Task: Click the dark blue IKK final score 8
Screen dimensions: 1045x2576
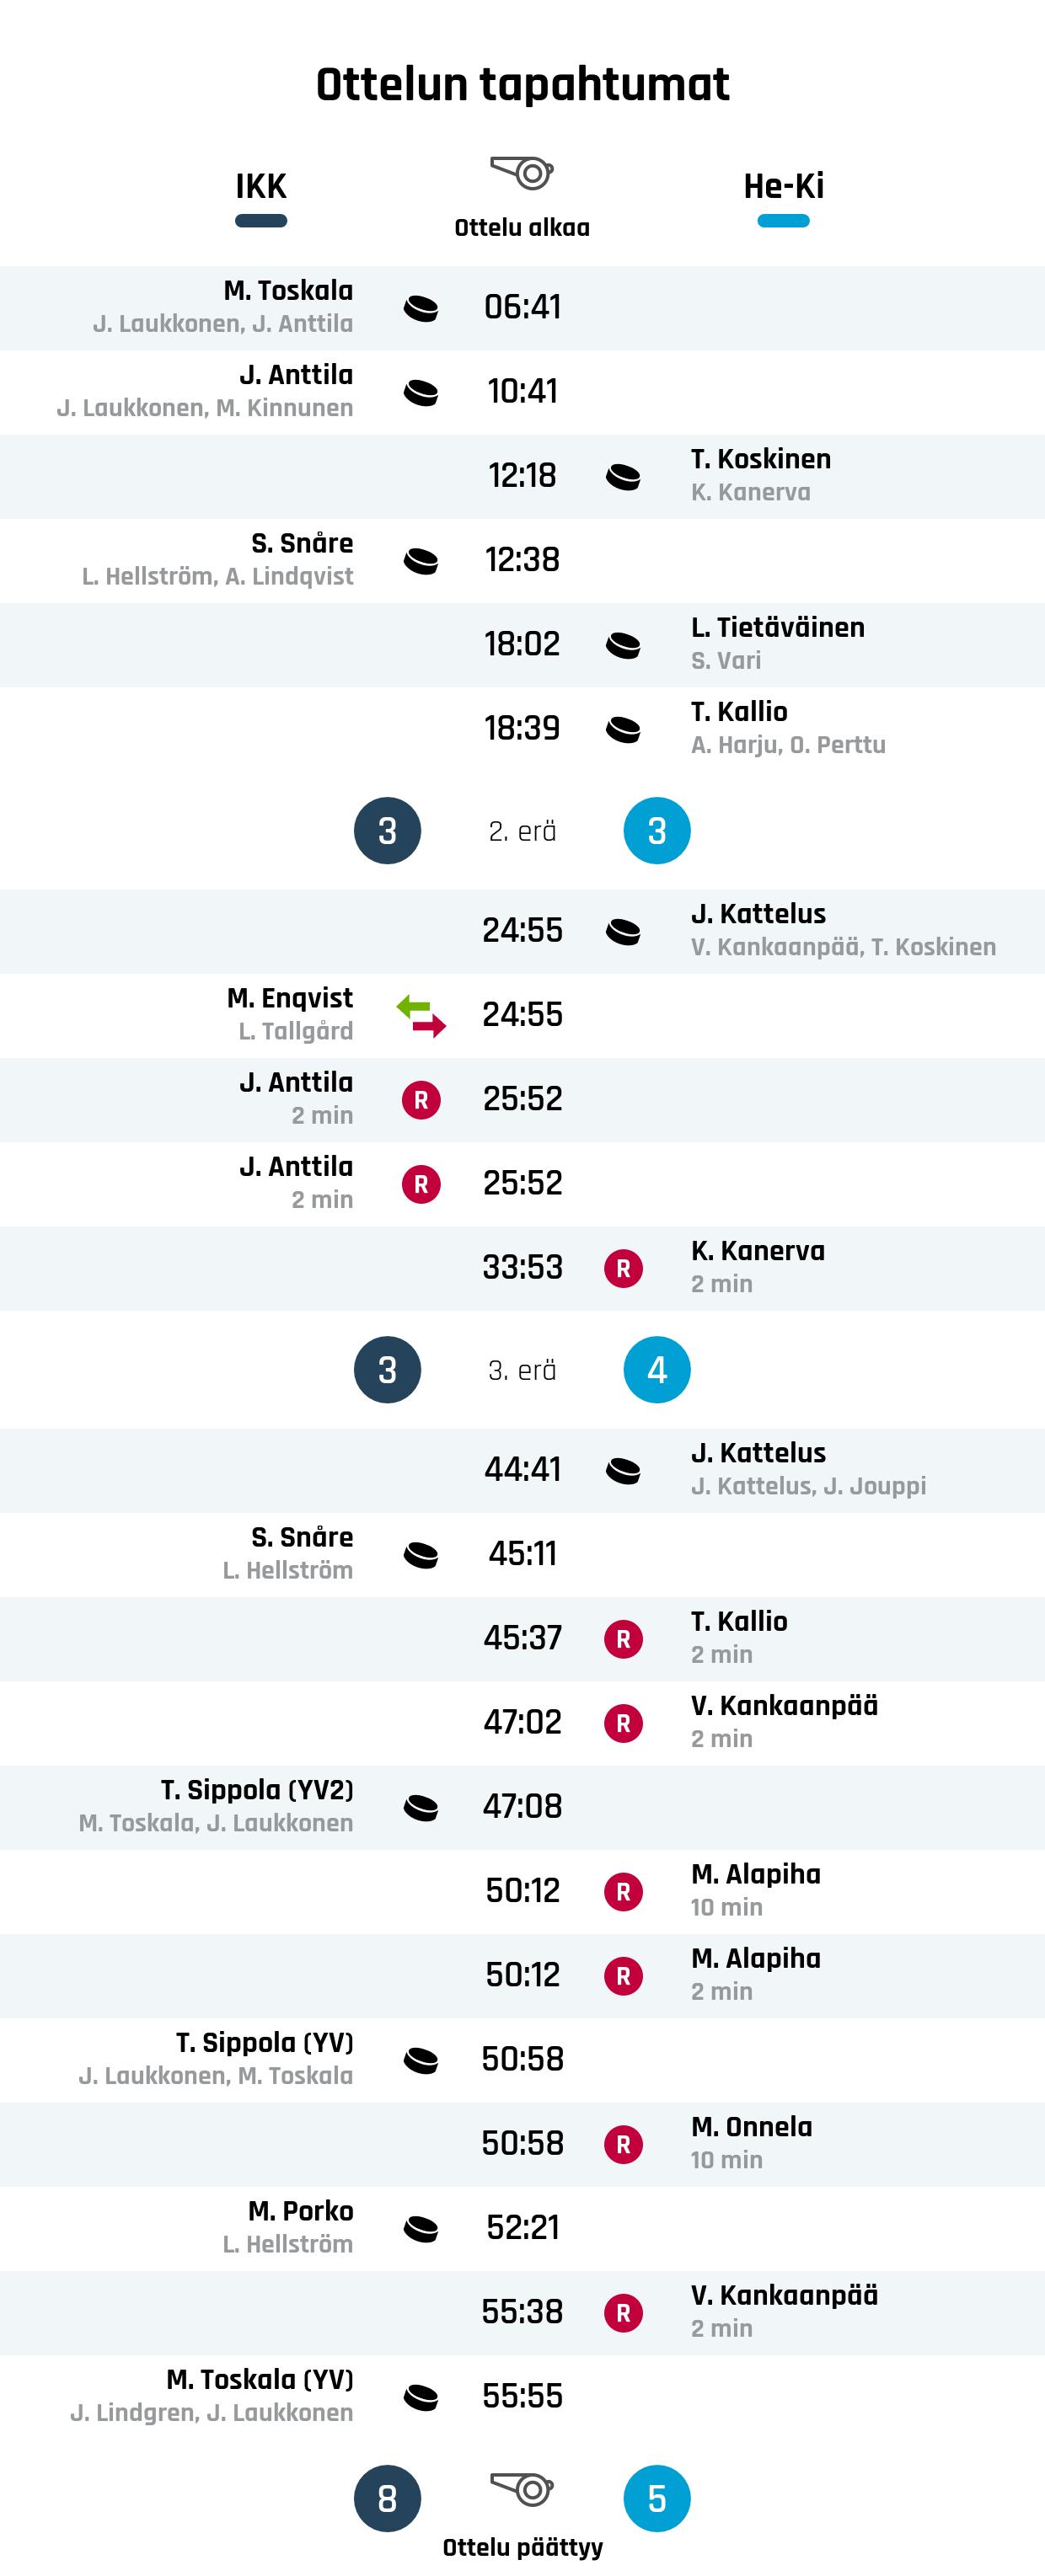Action: click(387, 2498)
